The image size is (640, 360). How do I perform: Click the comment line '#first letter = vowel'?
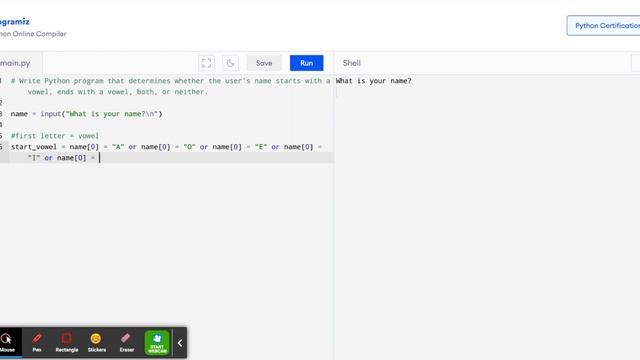tap(55, 136)
